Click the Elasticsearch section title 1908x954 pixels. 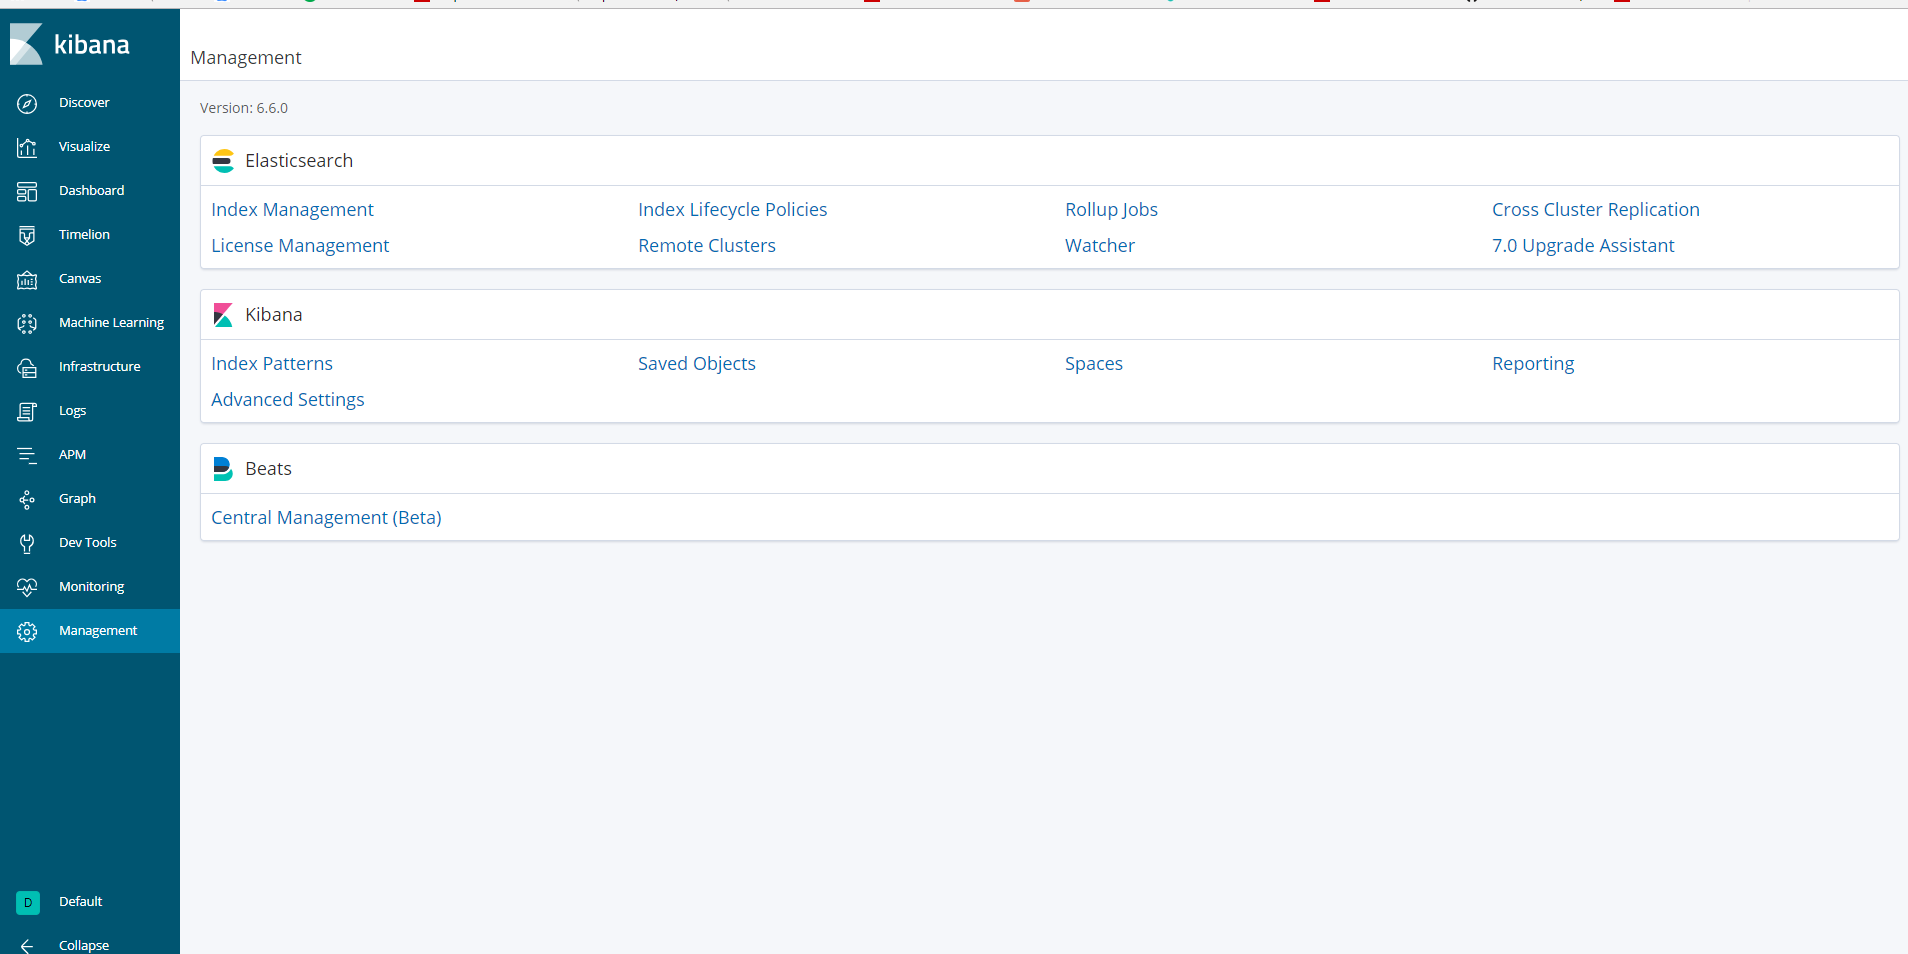coord(299,161)
